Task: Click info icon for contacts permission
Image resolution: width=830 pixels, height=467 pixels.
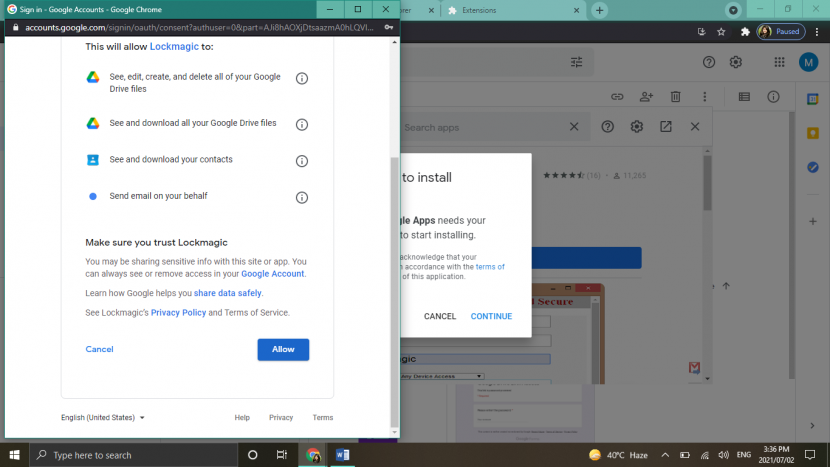Action: coord(302,161)
